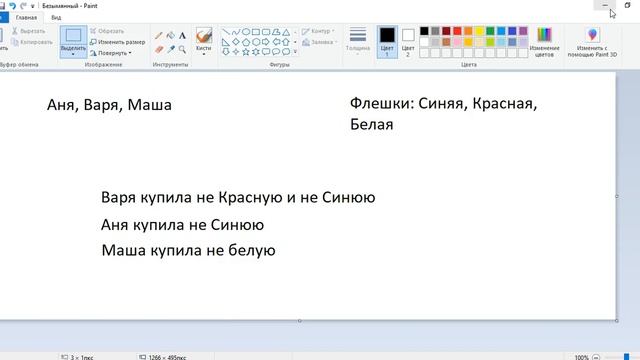
Task: Click the zoom out minus button
Action: point(596,357)
